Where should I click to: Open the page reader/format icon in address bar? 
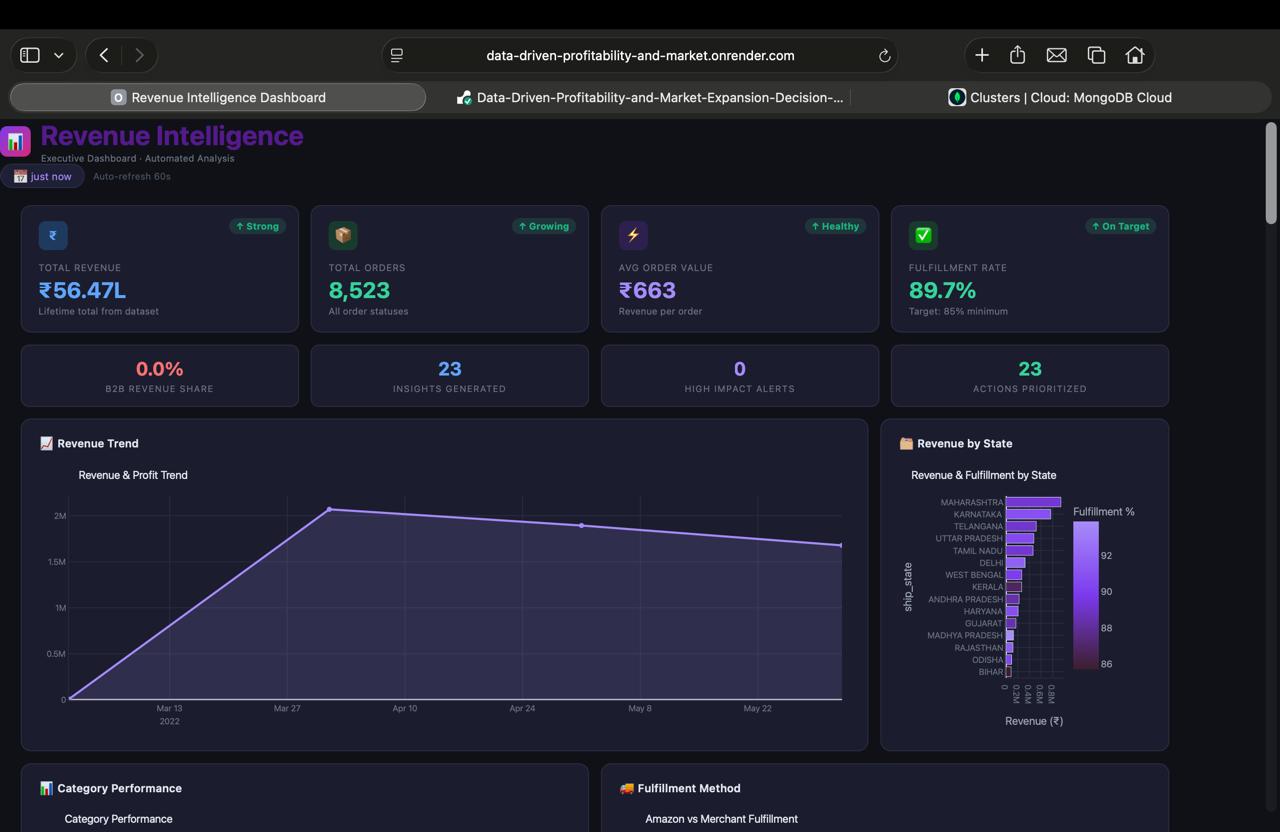click(x=397, y=56)
